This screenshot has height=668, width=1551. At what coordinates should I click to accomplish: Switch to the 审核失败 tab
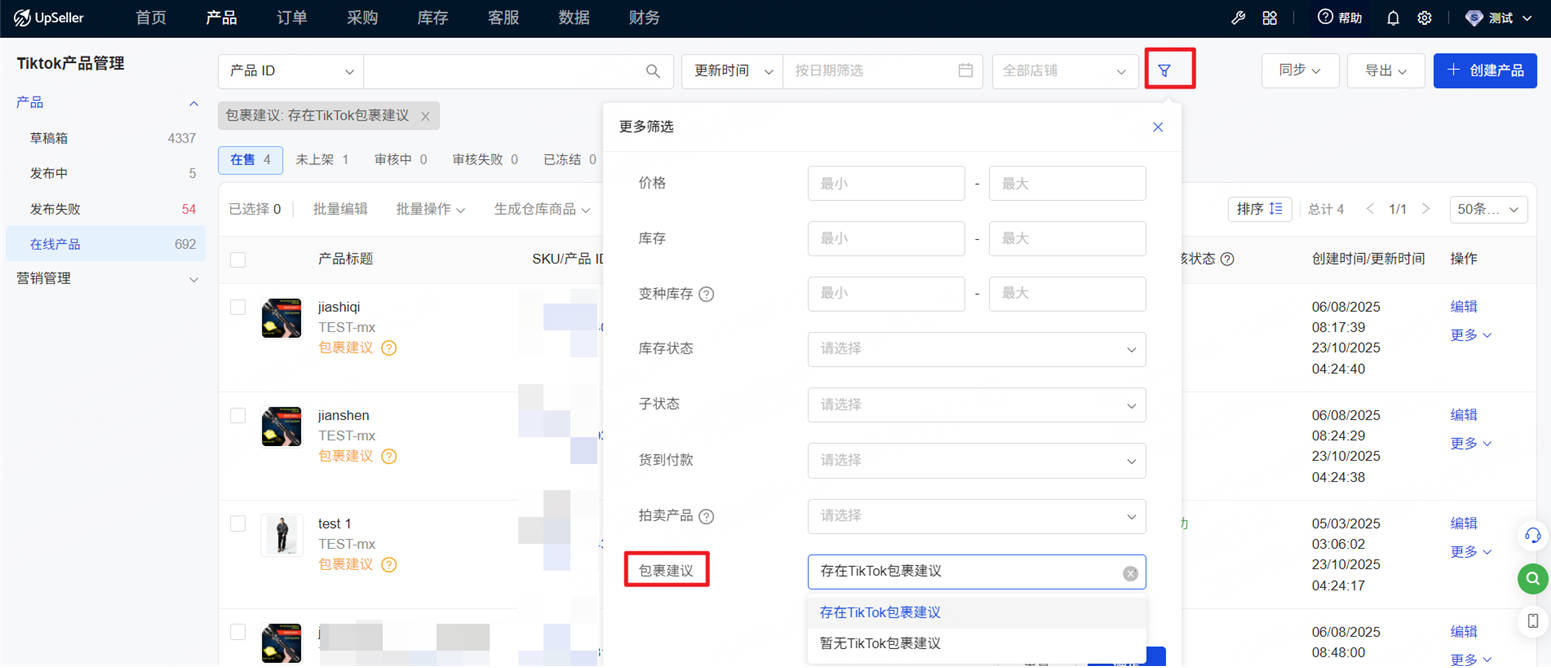pyautogui.click(x=485, y=159)
